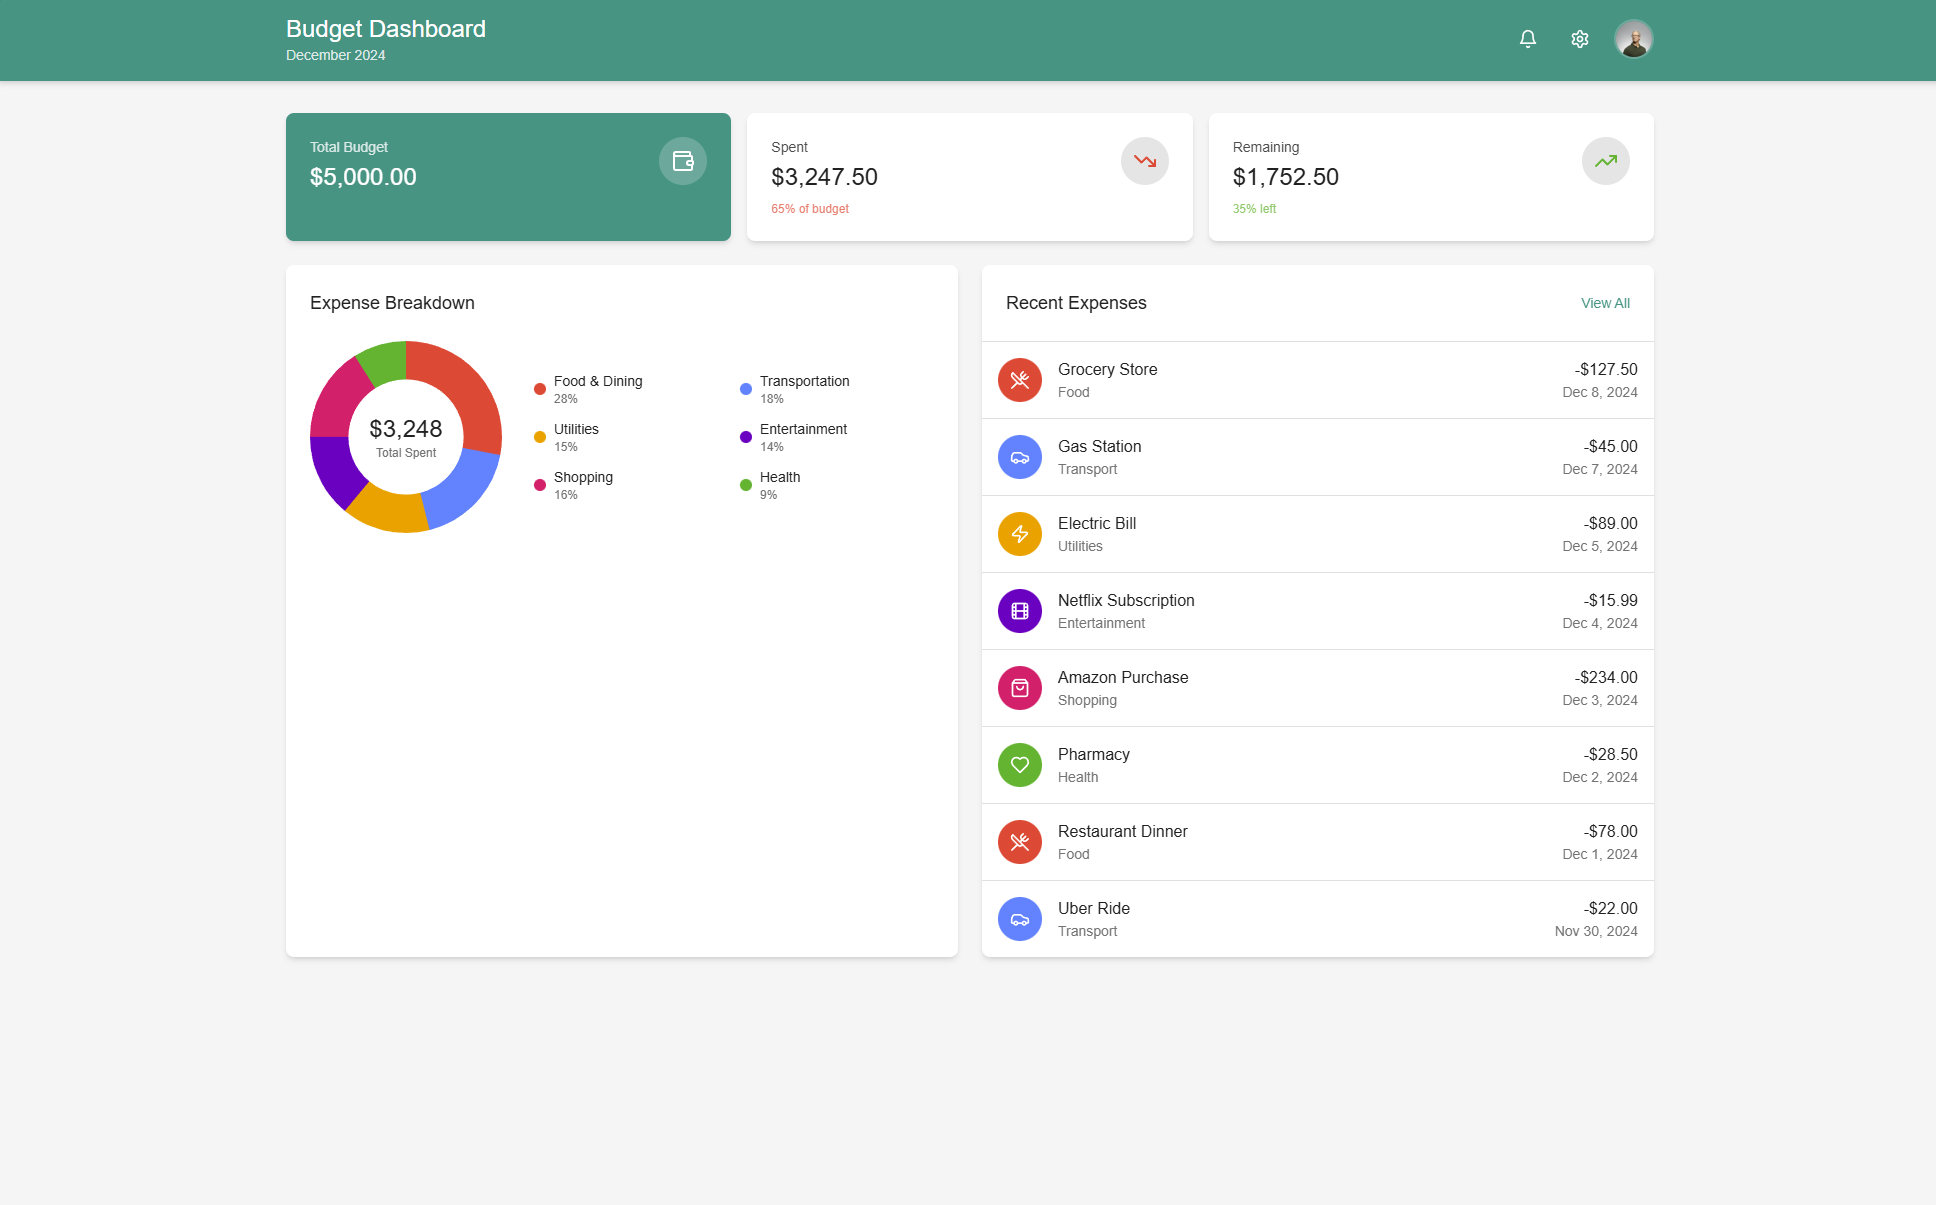The height and width of the screenshot is (1205, 1936).
Task: Click the user profile avatar
Action: (1633, 39)
